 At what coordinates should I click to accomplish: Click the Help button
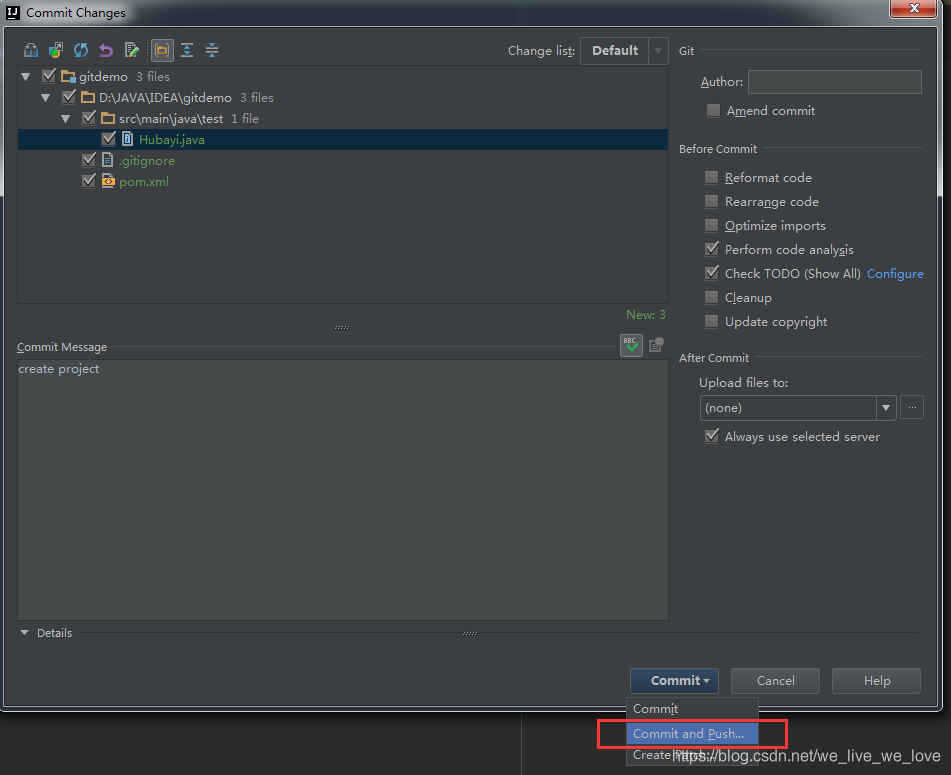876,680
